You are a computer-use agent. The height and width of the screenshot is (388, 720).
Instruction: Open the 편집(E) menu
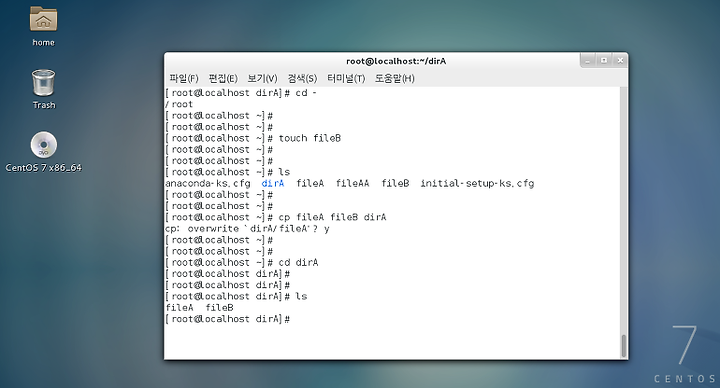(x=223, y=79)
